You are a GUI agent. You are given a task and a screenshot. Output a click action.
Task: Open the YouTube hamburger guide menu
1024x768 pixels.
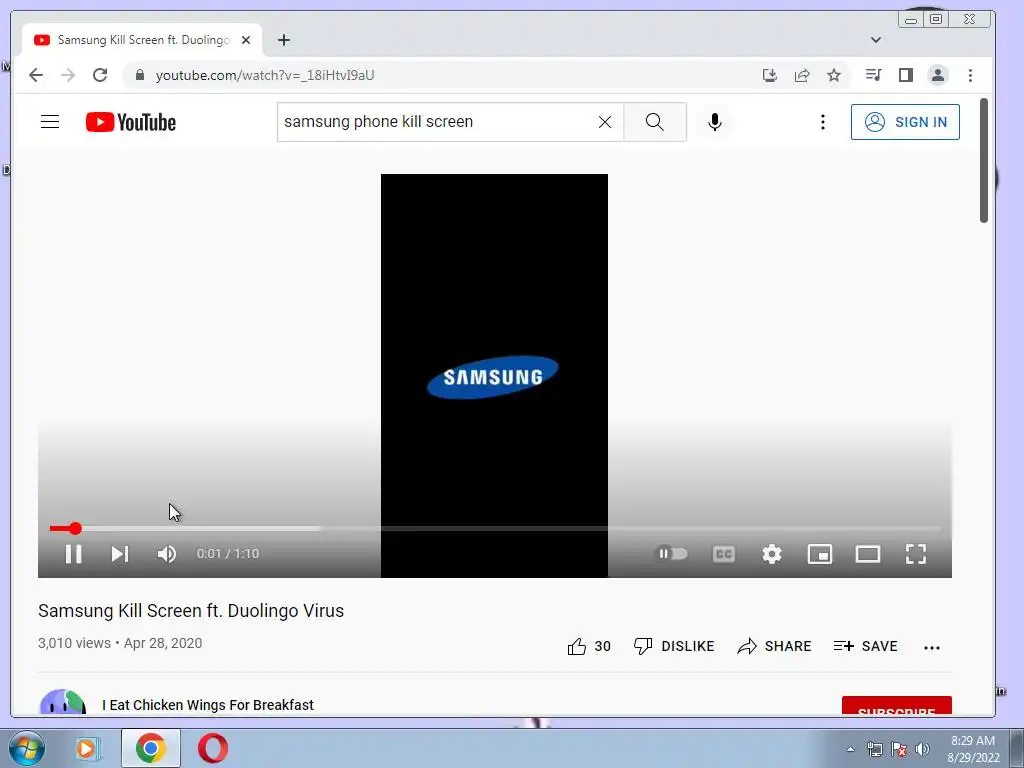point(50,121)
